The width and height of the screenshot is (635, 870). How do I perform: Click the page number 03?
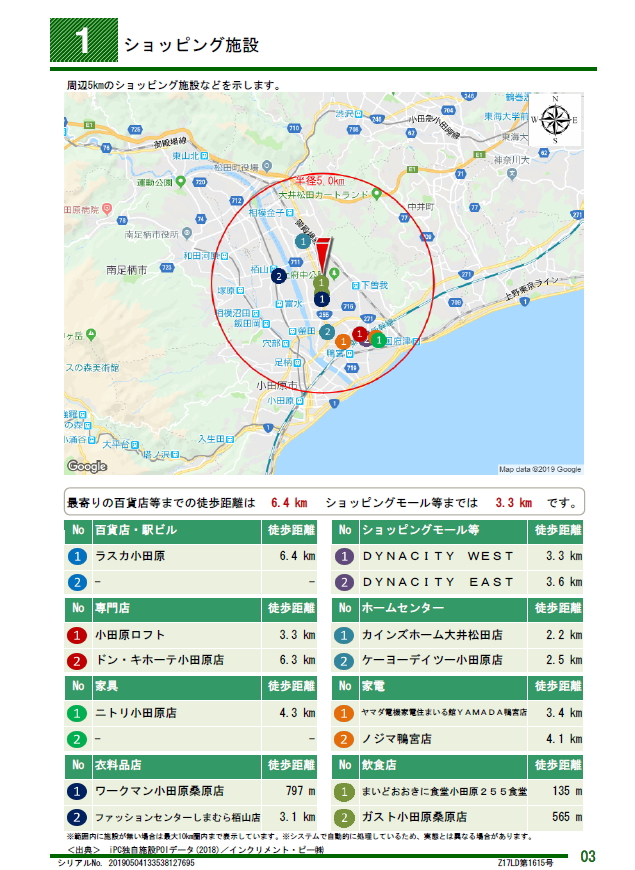(x=588, y=856)
